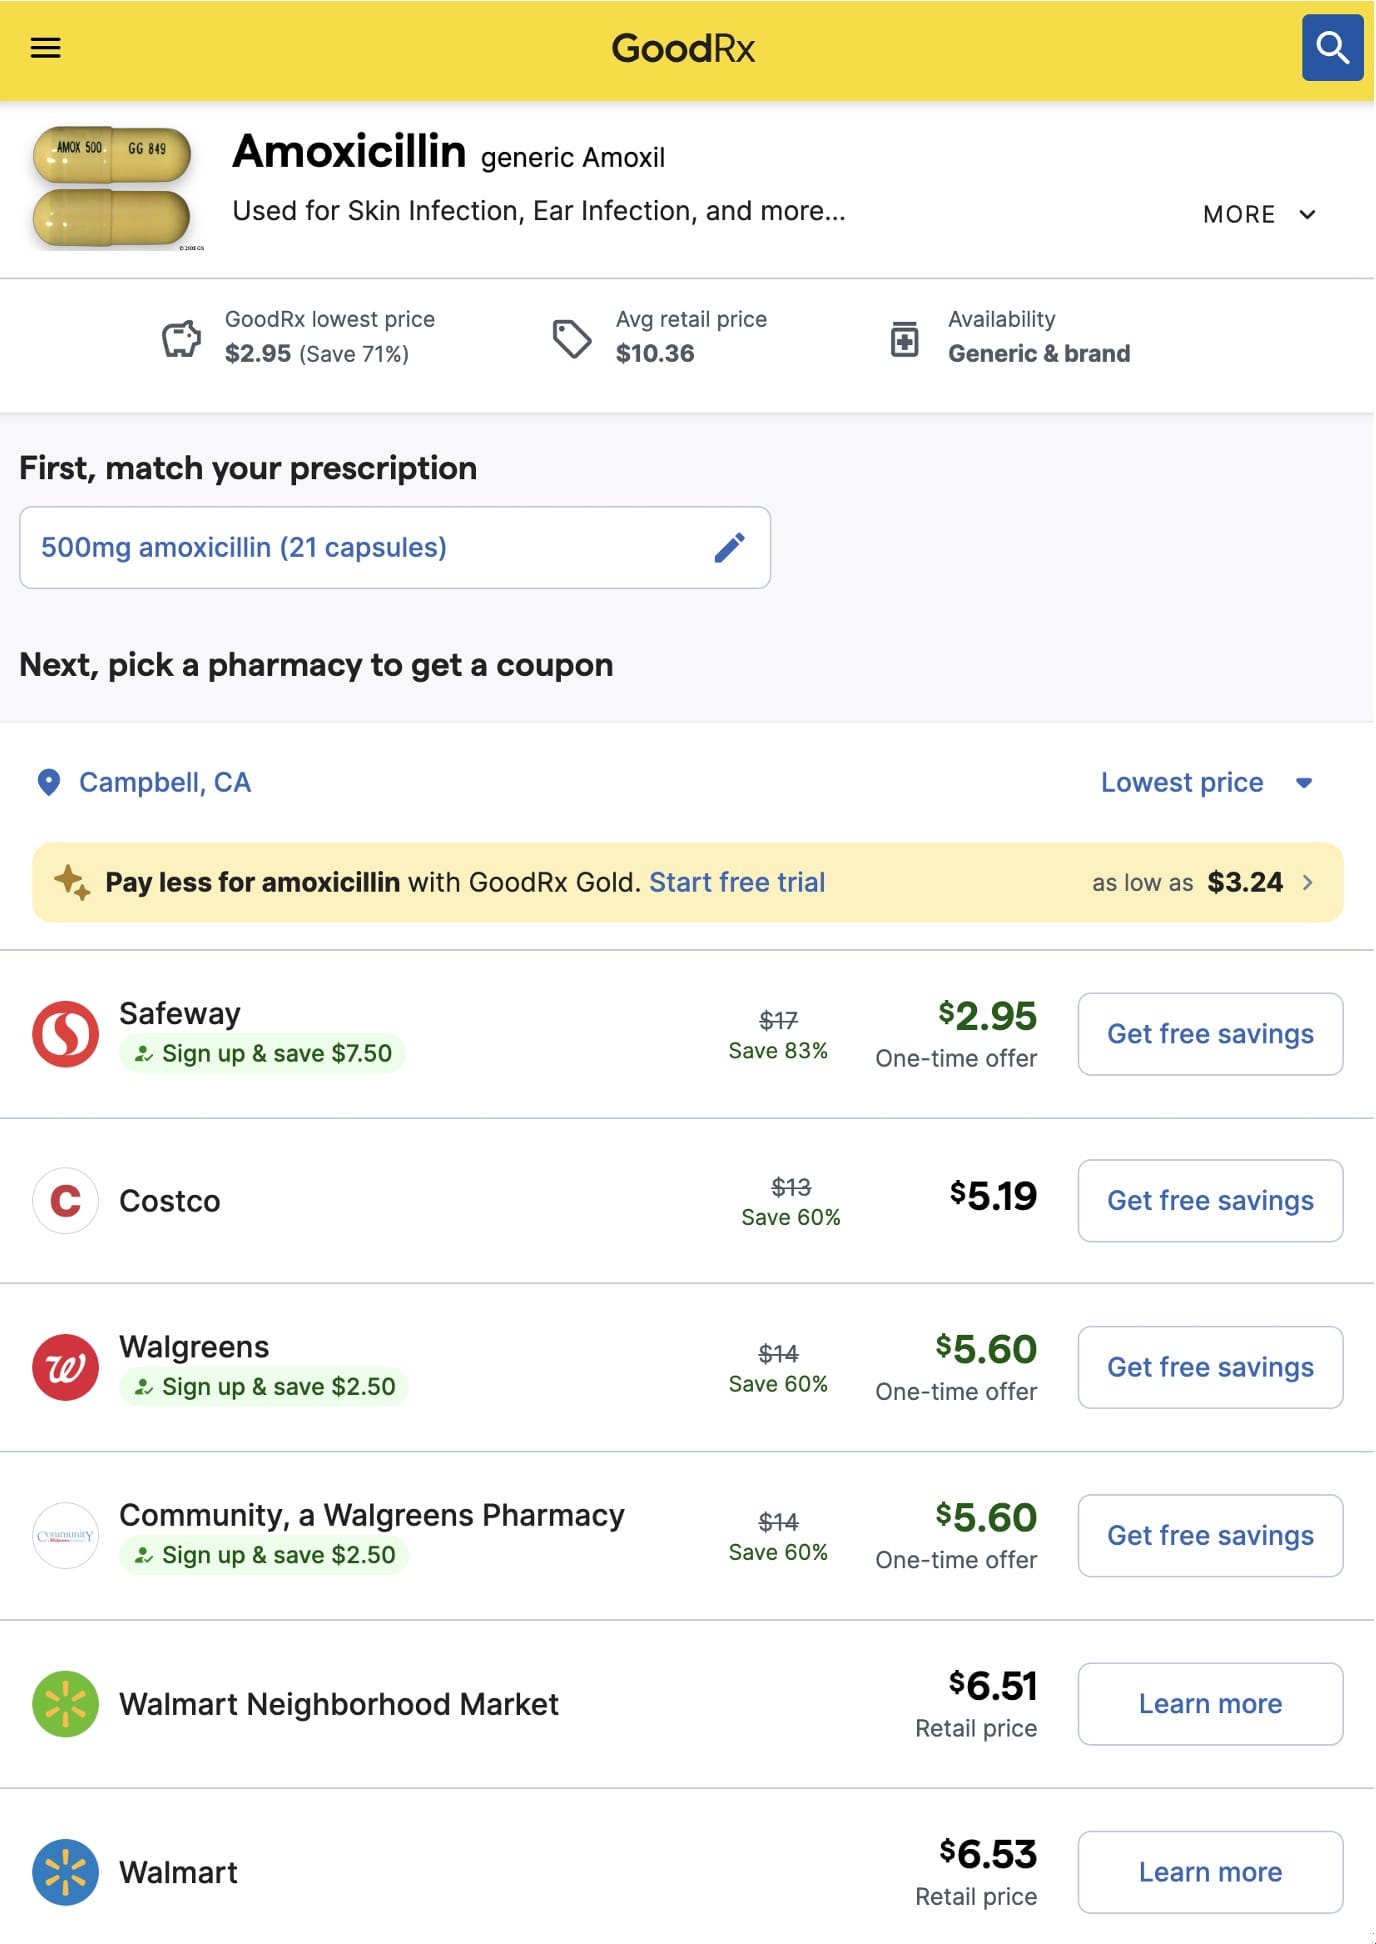The image size is (1376, 1944).
Task: Click the location pin icon
Action: (x=48, y=782)
